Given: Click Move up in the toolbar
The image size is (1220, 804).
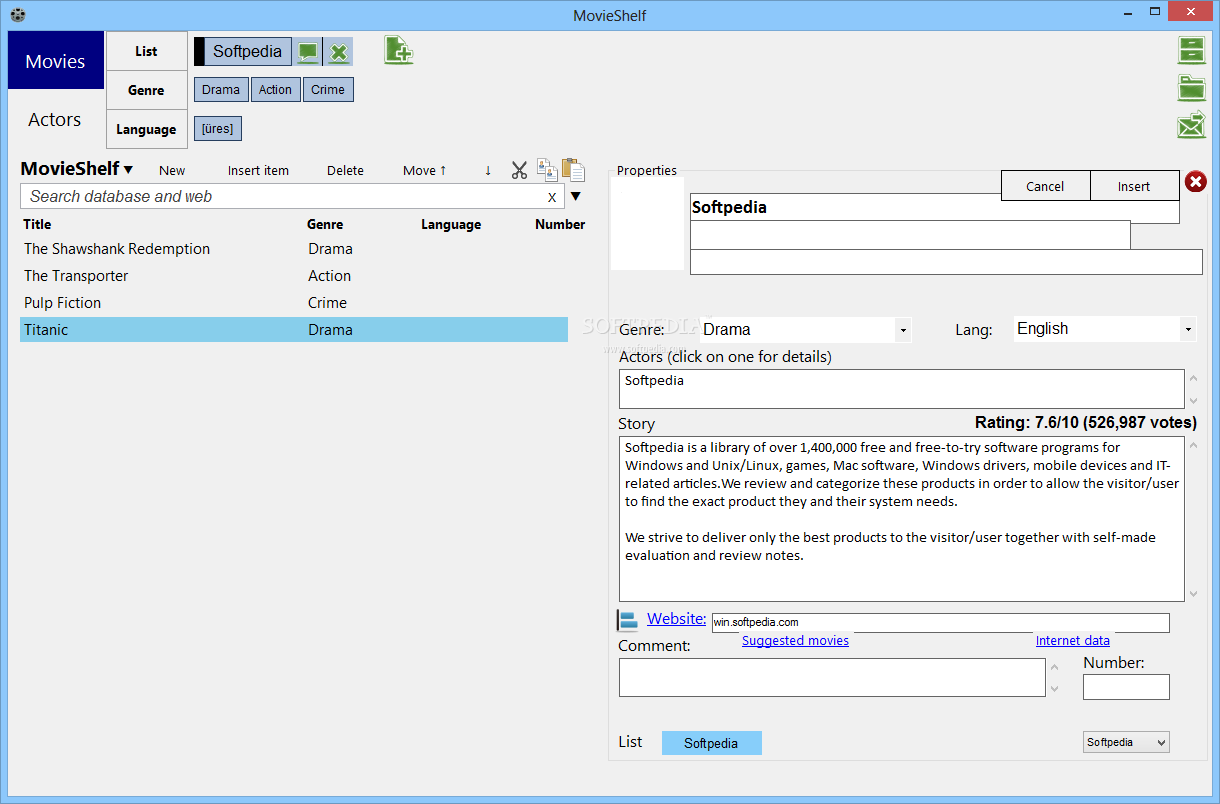Looking at the screenshot, I should 425,170.
